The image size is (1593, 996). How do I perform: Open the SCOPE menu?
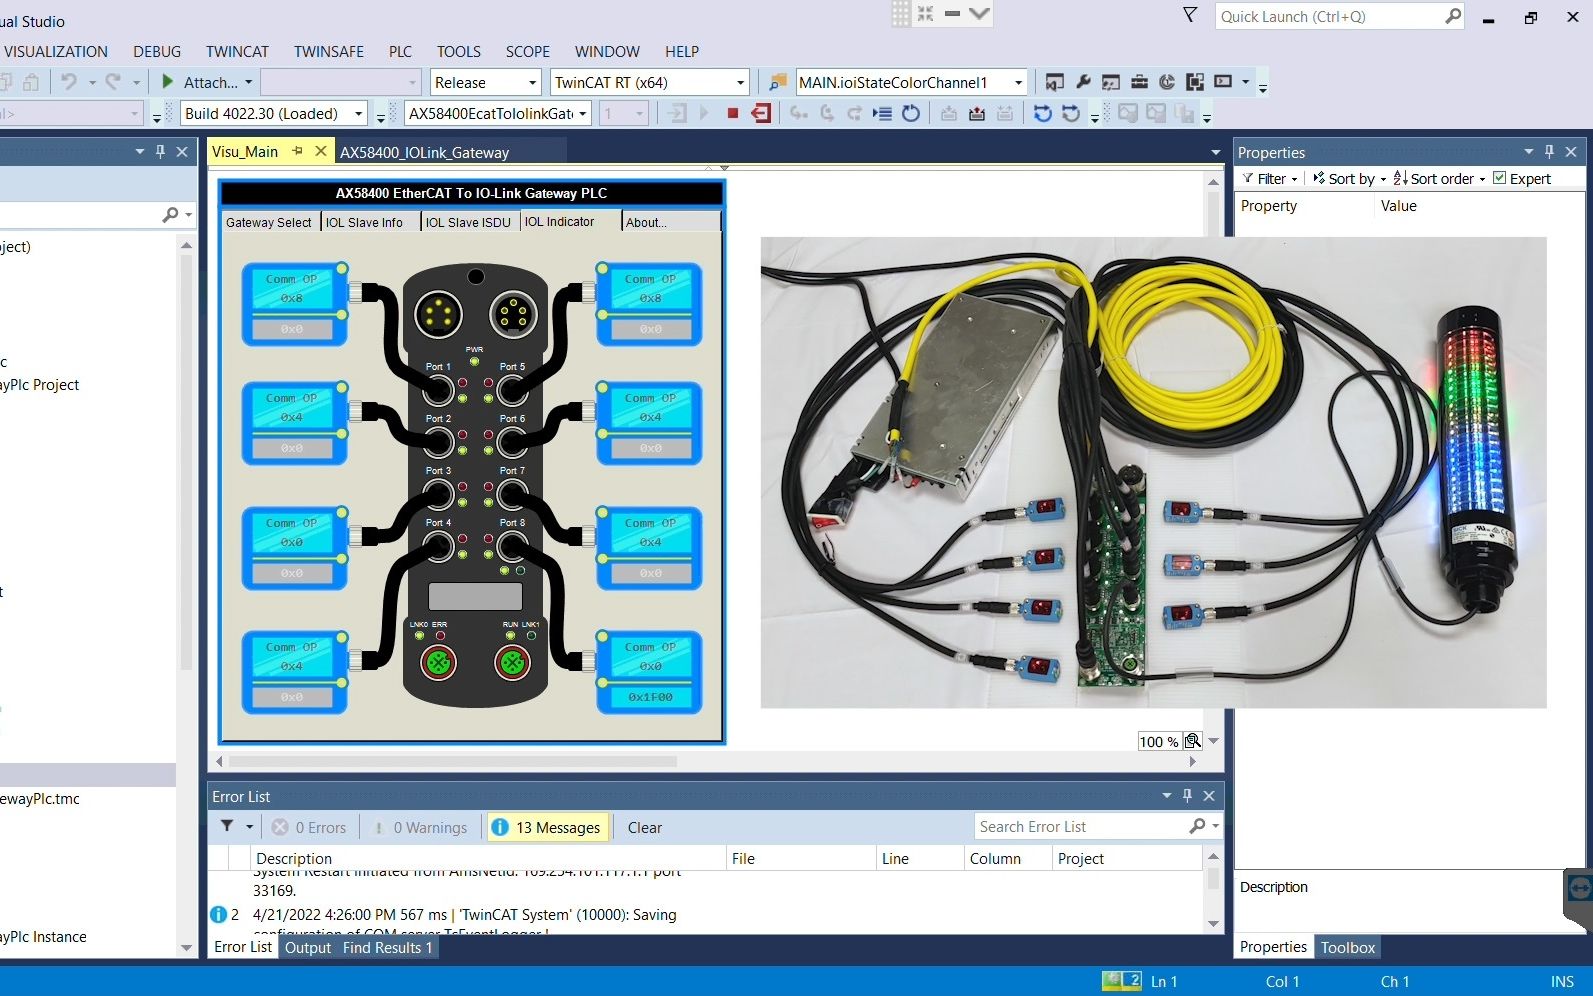coord(527,51)
